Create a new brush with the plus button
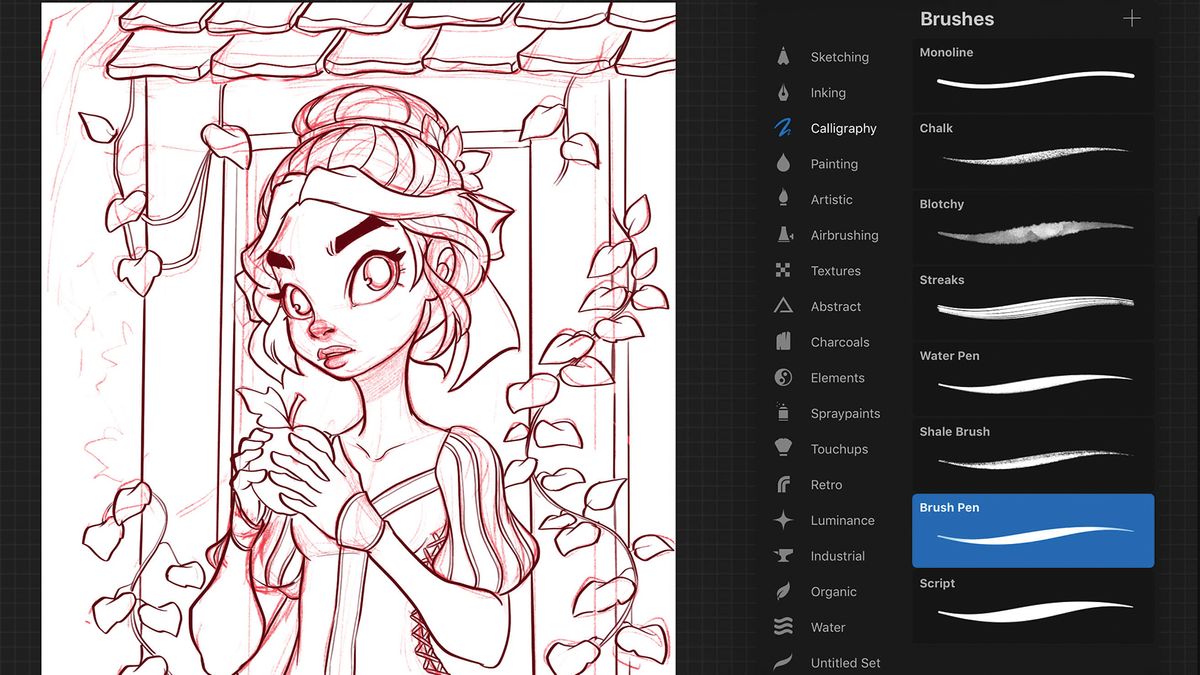The height and width of the screenshot is (675, 1200). 1131,18
